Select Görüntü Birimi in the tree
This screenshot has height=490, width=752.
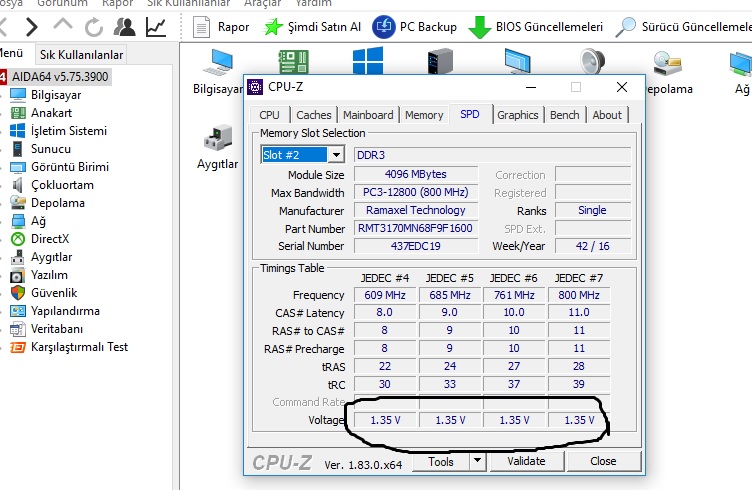[70, 167]
